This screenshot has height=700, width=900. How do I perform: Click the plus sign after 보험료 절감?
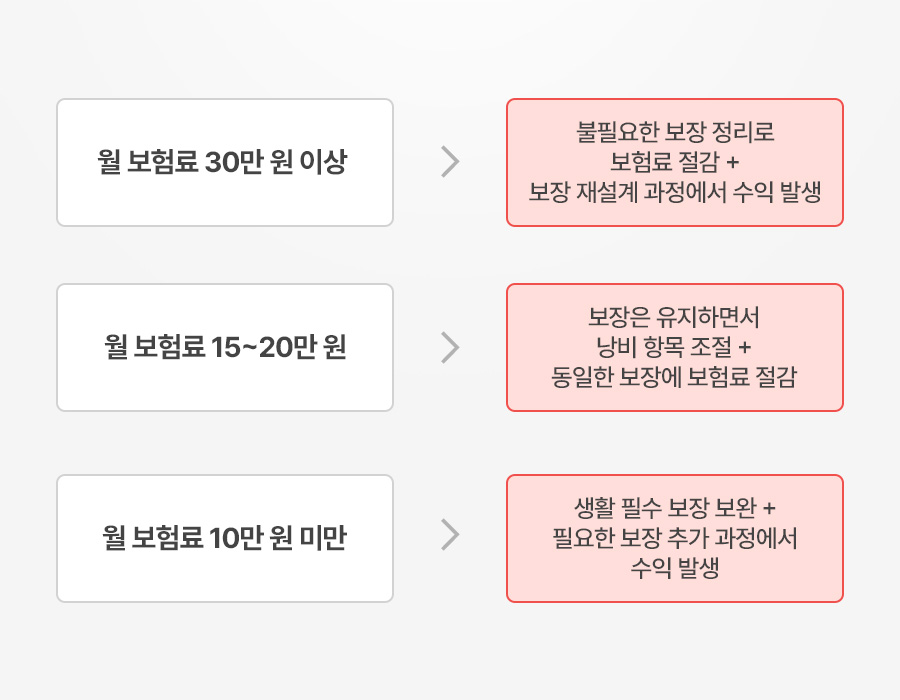(x=732, y=162)
